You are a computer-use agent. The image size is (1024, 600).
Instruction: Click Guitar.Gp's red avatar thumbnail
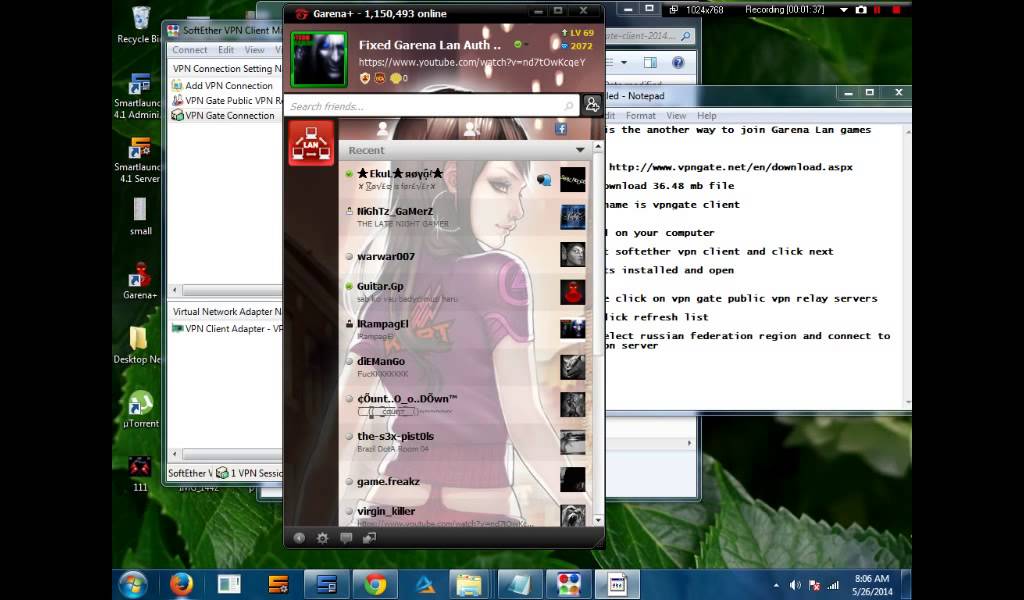[x=573, y=292]
